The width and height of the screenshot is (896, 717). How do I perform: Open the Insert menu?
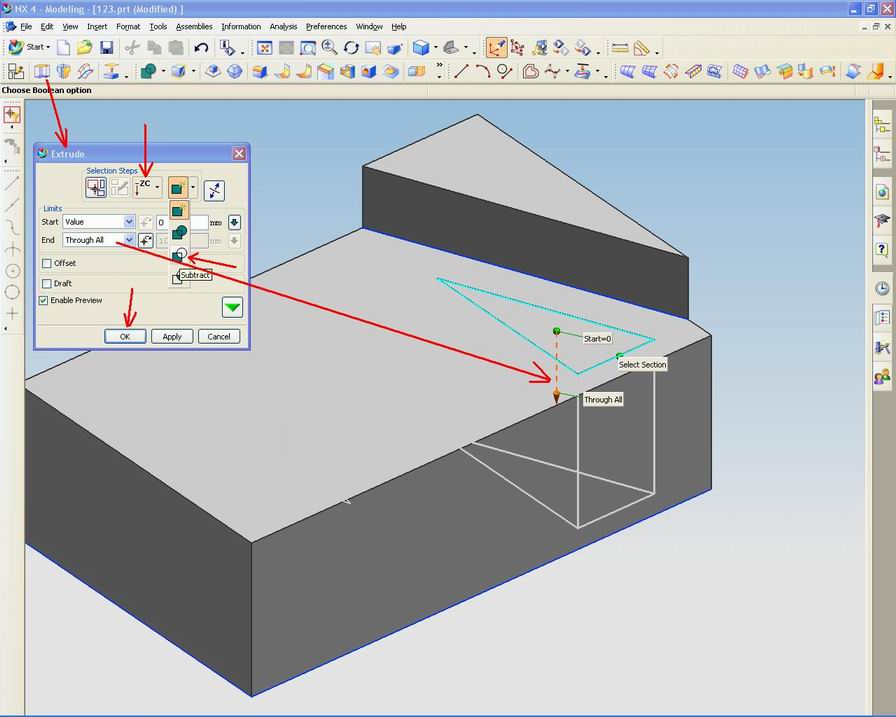[x=97, y=26]
